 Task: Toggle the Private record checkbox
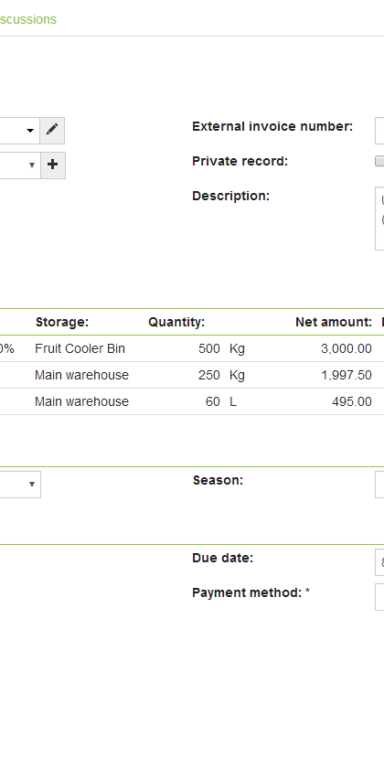click(x=380, y=161)
